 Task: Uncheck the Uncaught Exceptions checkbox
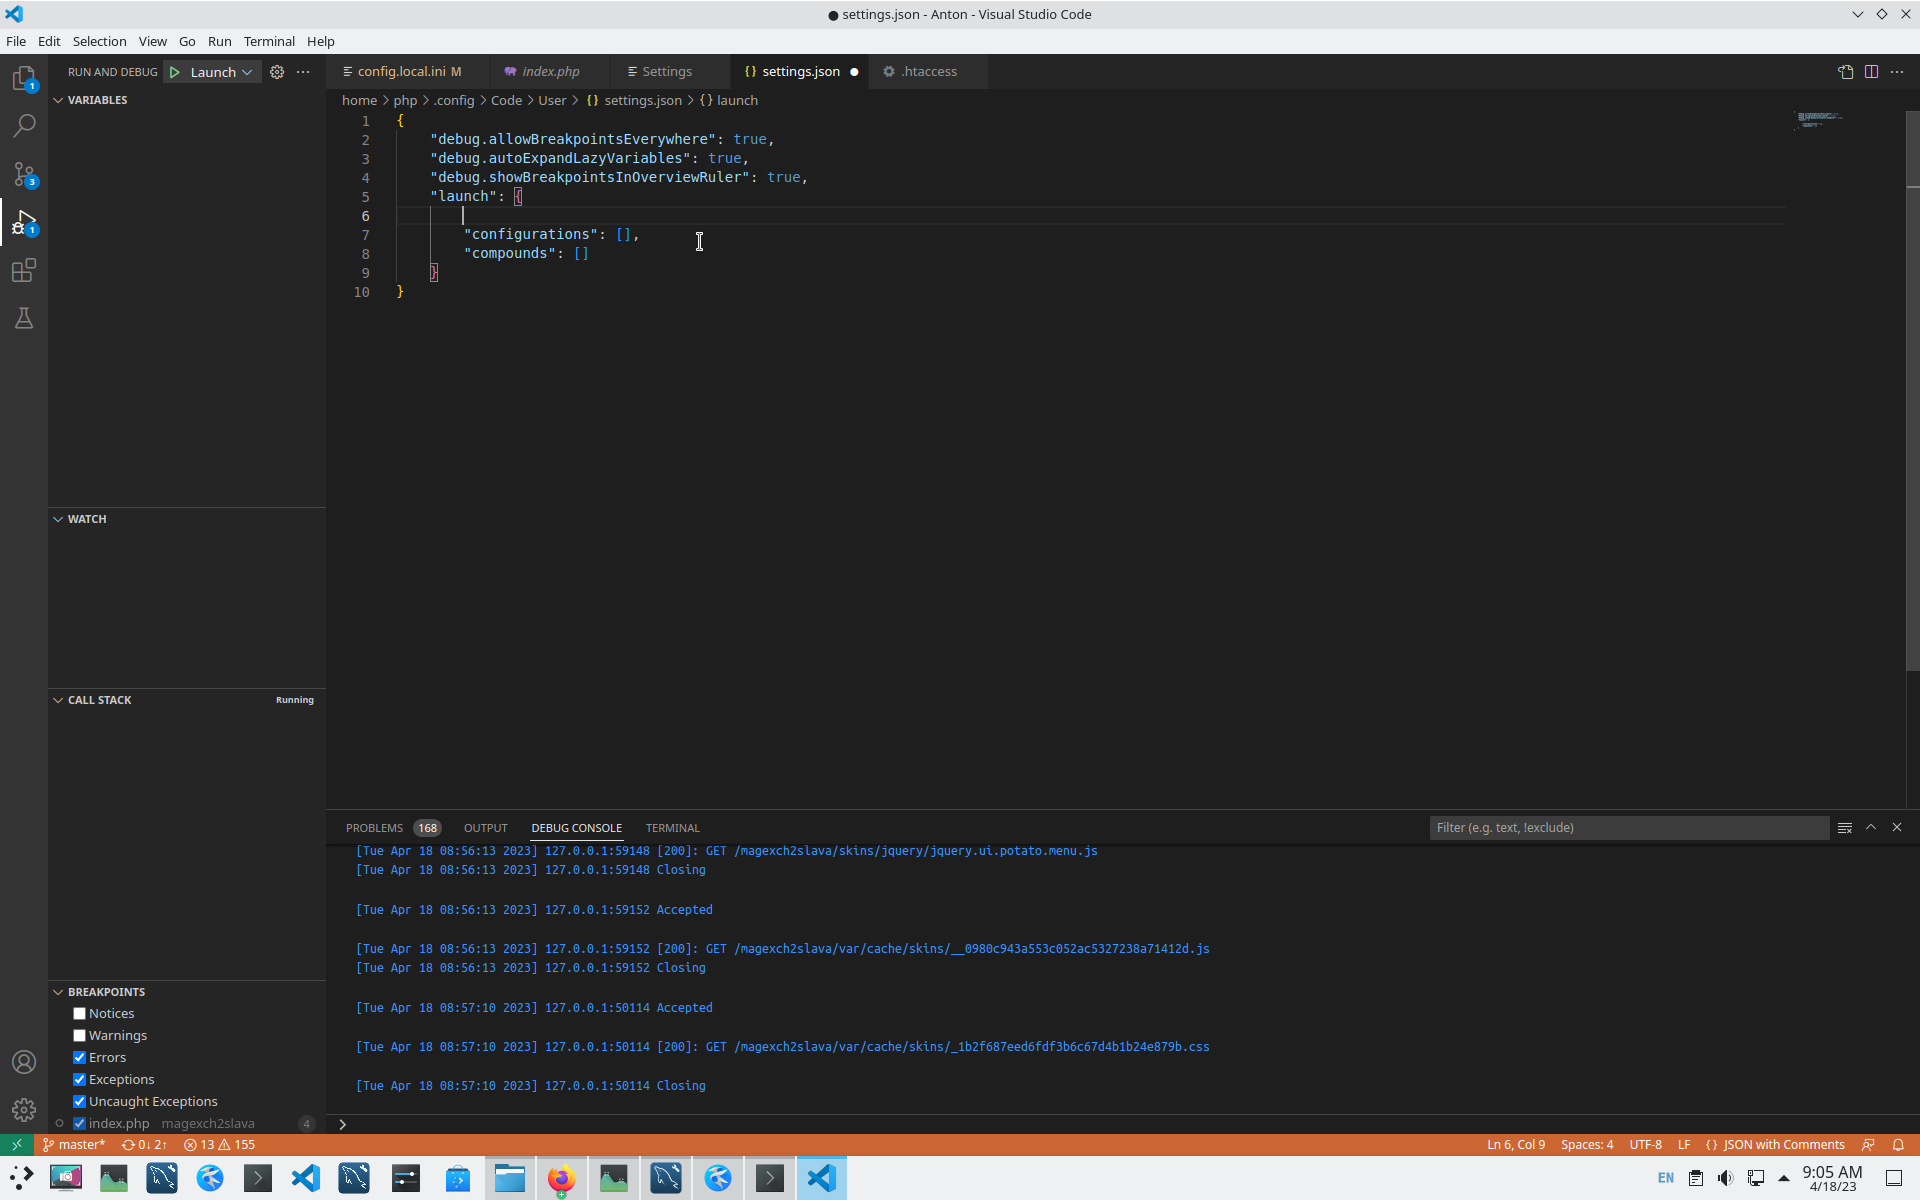point(80,1102)
